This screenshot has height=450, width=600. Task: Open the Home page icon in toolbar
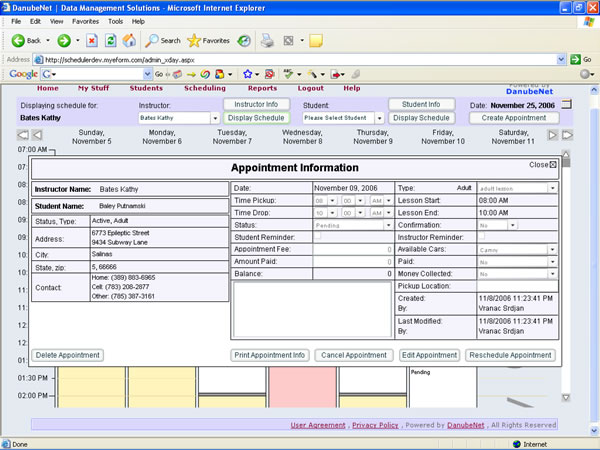pos(129,41)
